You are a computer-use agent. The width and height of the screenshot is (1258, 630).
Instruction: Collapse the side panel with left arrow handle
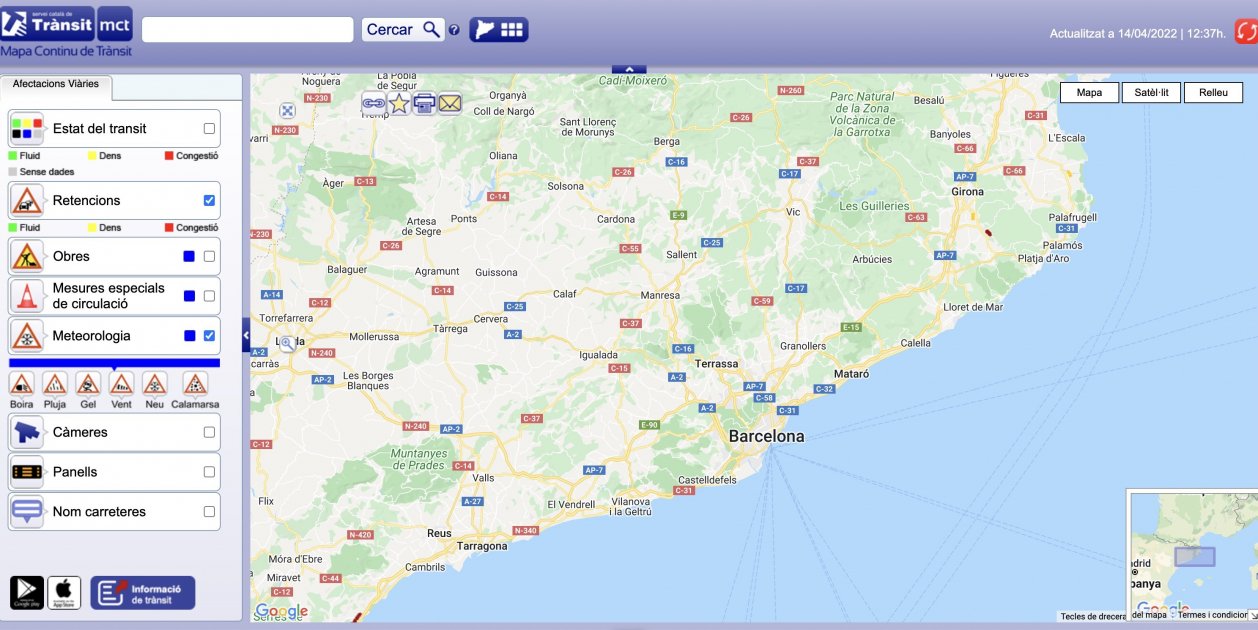[246, 335]
